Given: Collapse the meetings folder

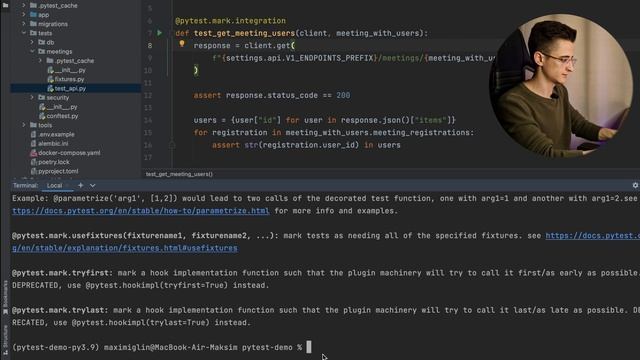Looking at the screenshot, I should pos(32,51).
